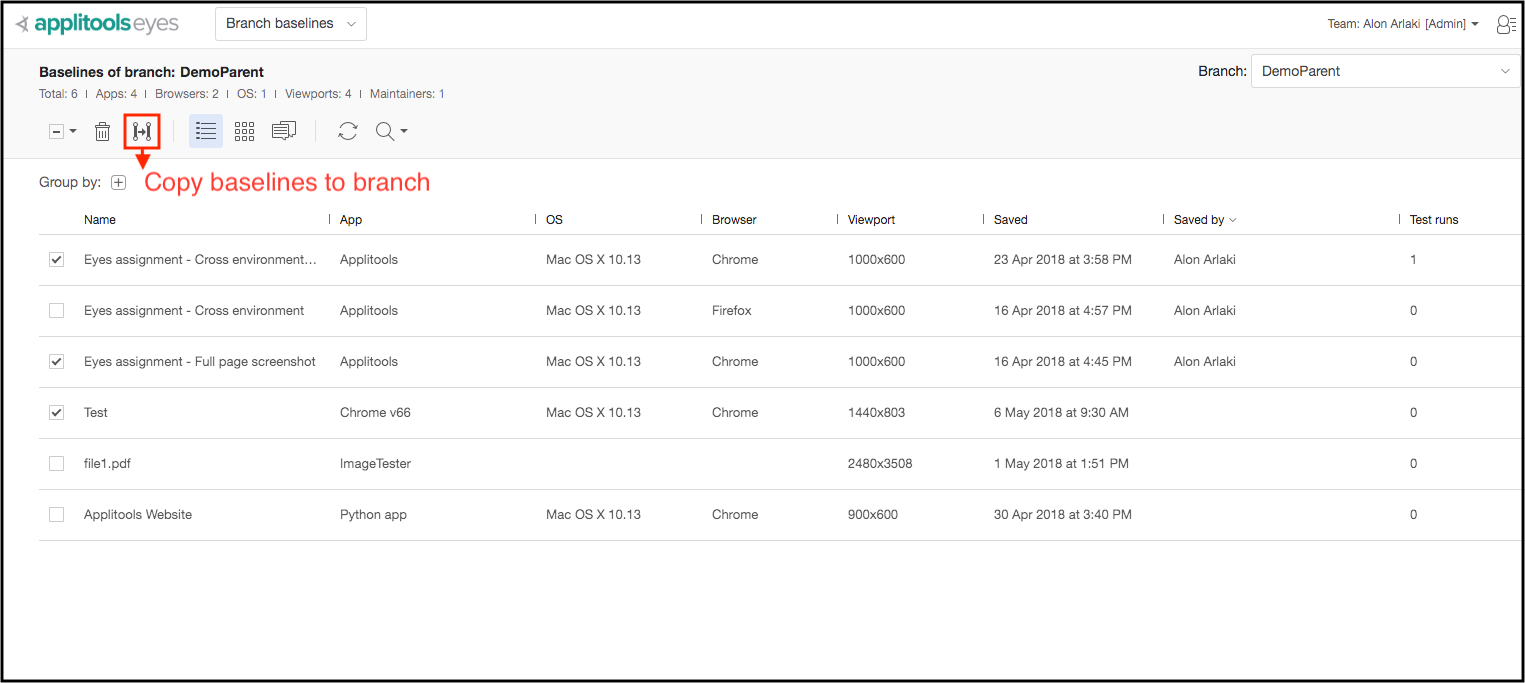Viewport: 1525px width, 683px height.
Task: Click the copy baselines to branch icon
Action: click(142, 132)
